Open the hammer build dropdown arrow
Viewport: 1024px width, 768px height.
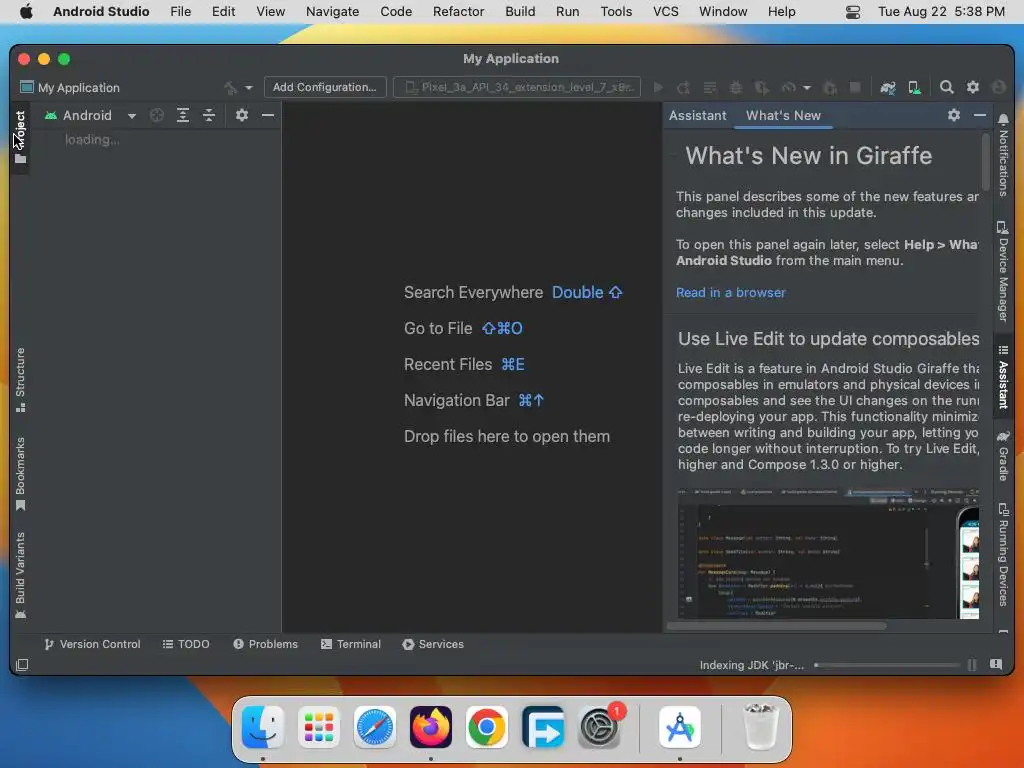249,88
